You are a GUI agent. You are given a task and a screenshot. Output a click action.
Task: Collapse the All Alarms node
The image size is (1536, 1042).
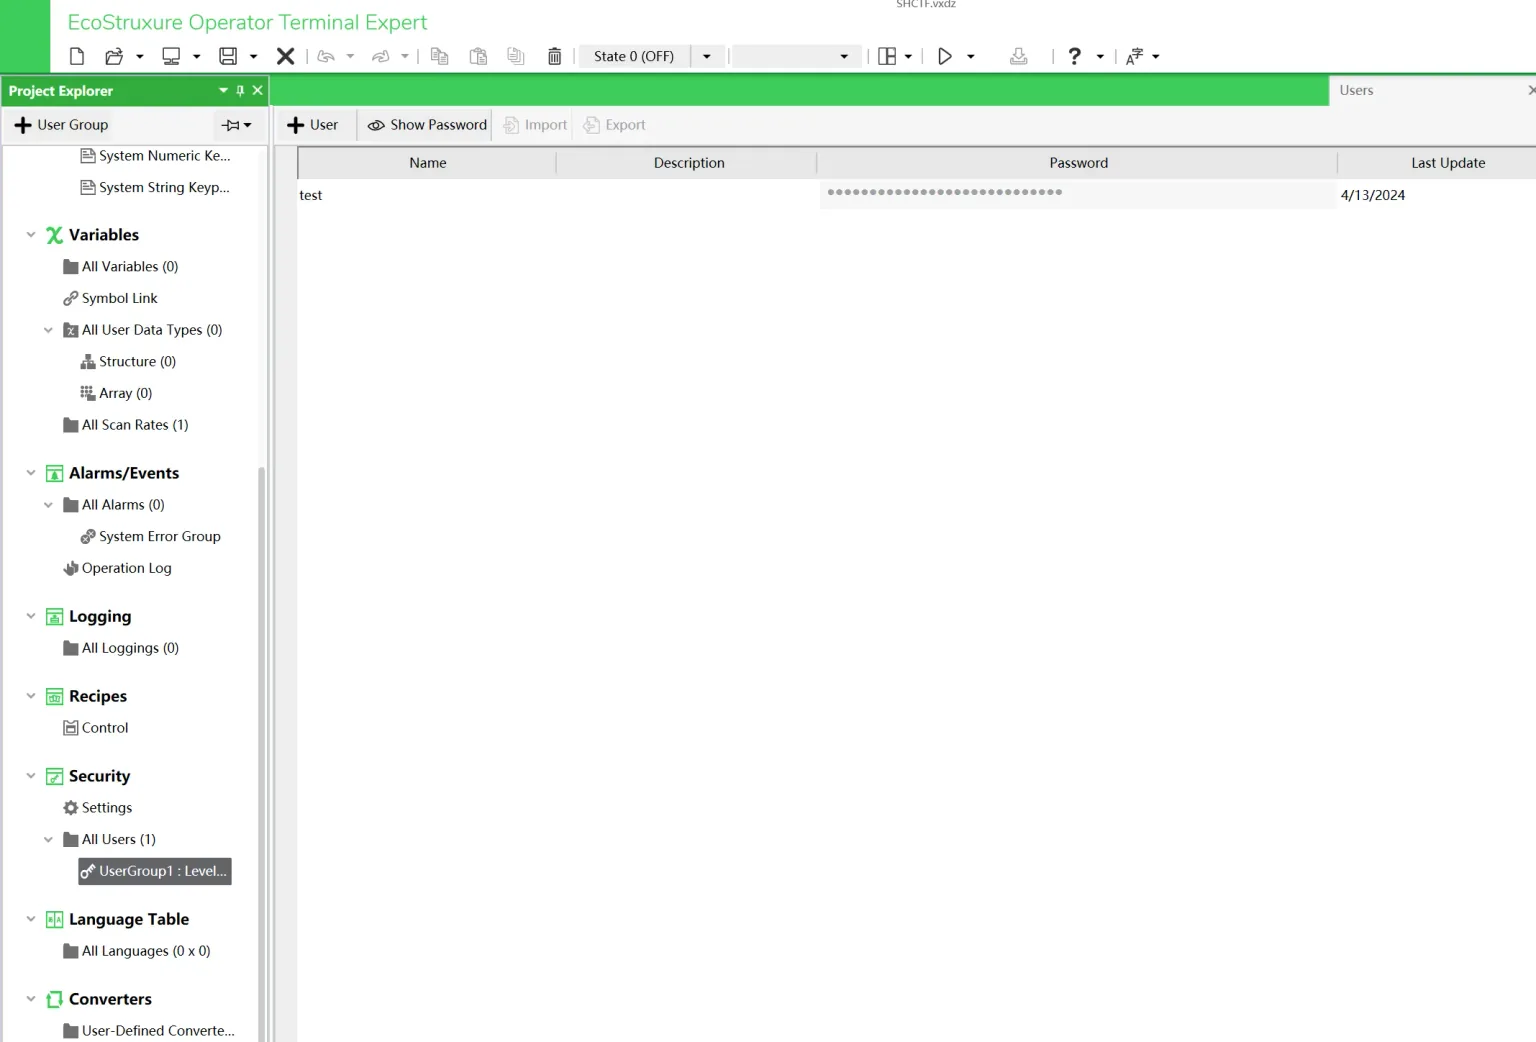48,505
